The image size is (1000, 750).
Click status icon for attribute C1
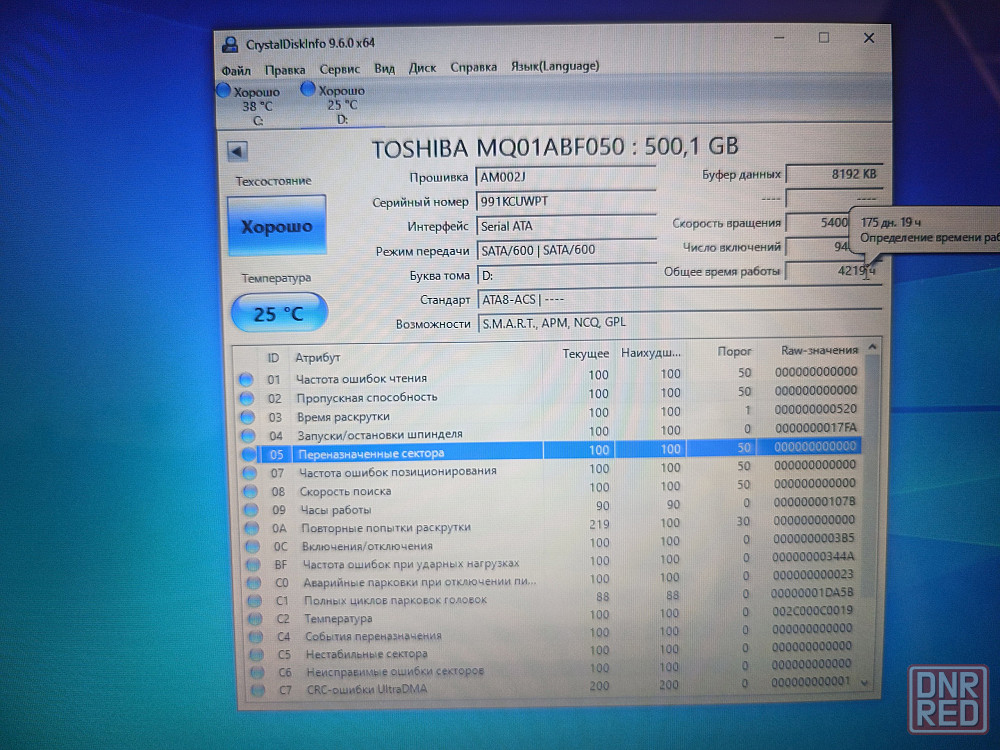254,601
